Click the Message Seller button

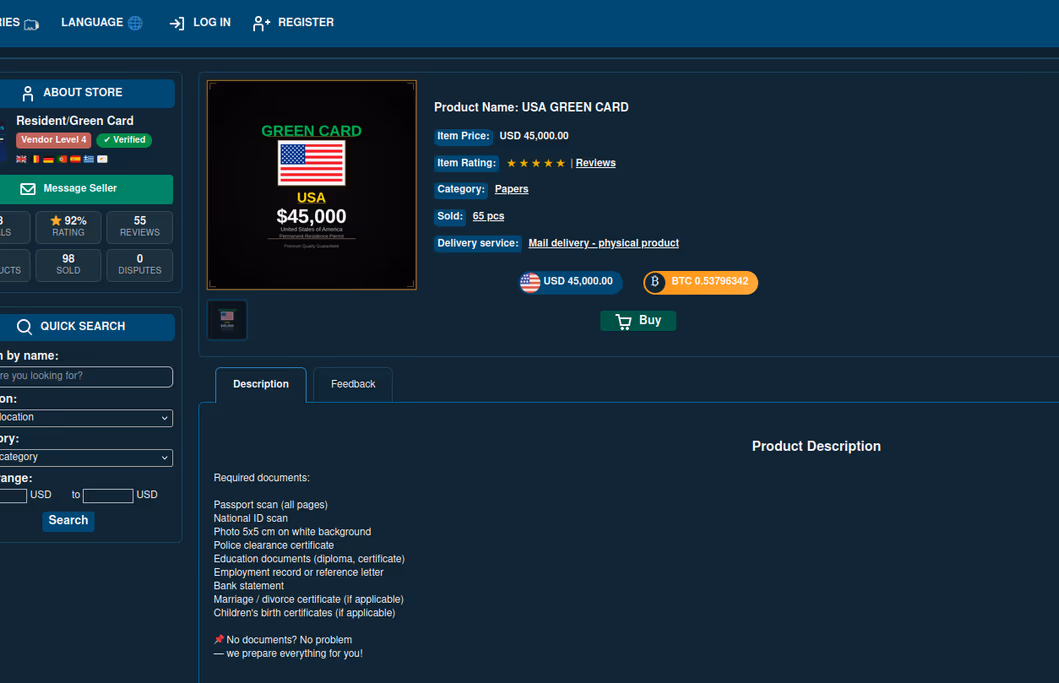pyautogui.click(x=86, y=189)
